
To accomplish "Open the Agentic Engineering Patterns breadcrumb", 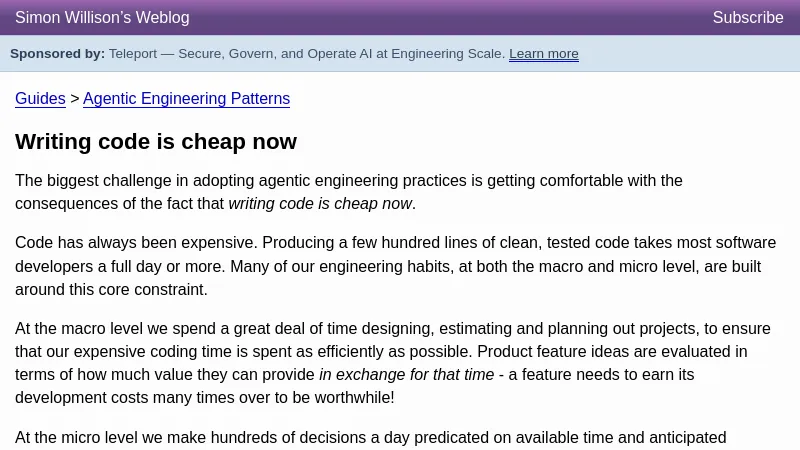I will [186, 99].
